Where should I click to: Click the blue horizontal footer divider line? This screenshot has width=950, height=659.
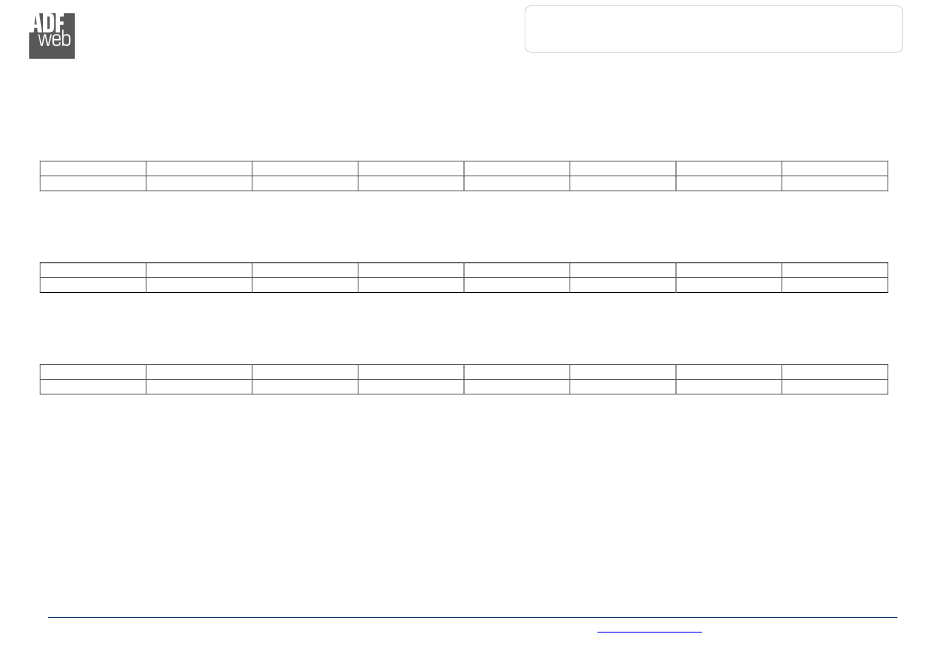pos(473,617)
